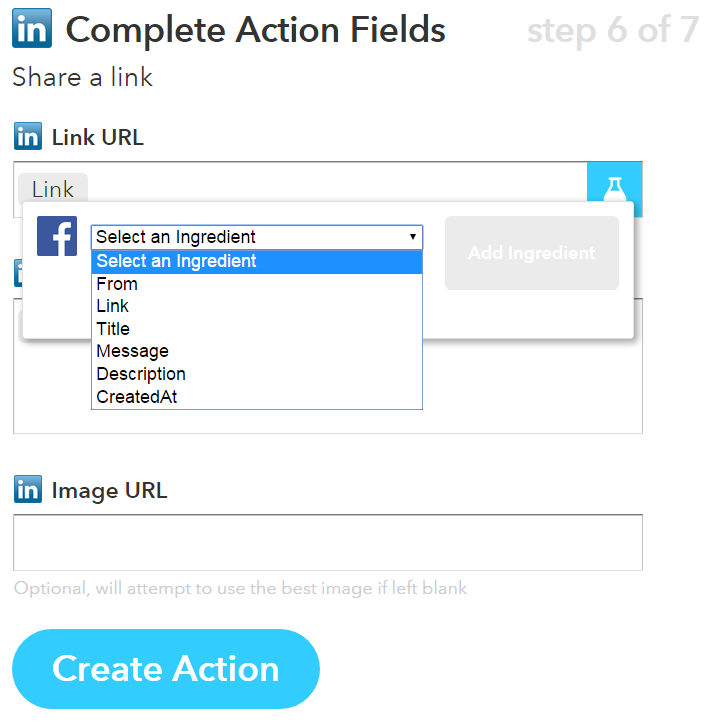Click the step 6 of 7 indicator
705x722 pixels.
click(612, 31)
